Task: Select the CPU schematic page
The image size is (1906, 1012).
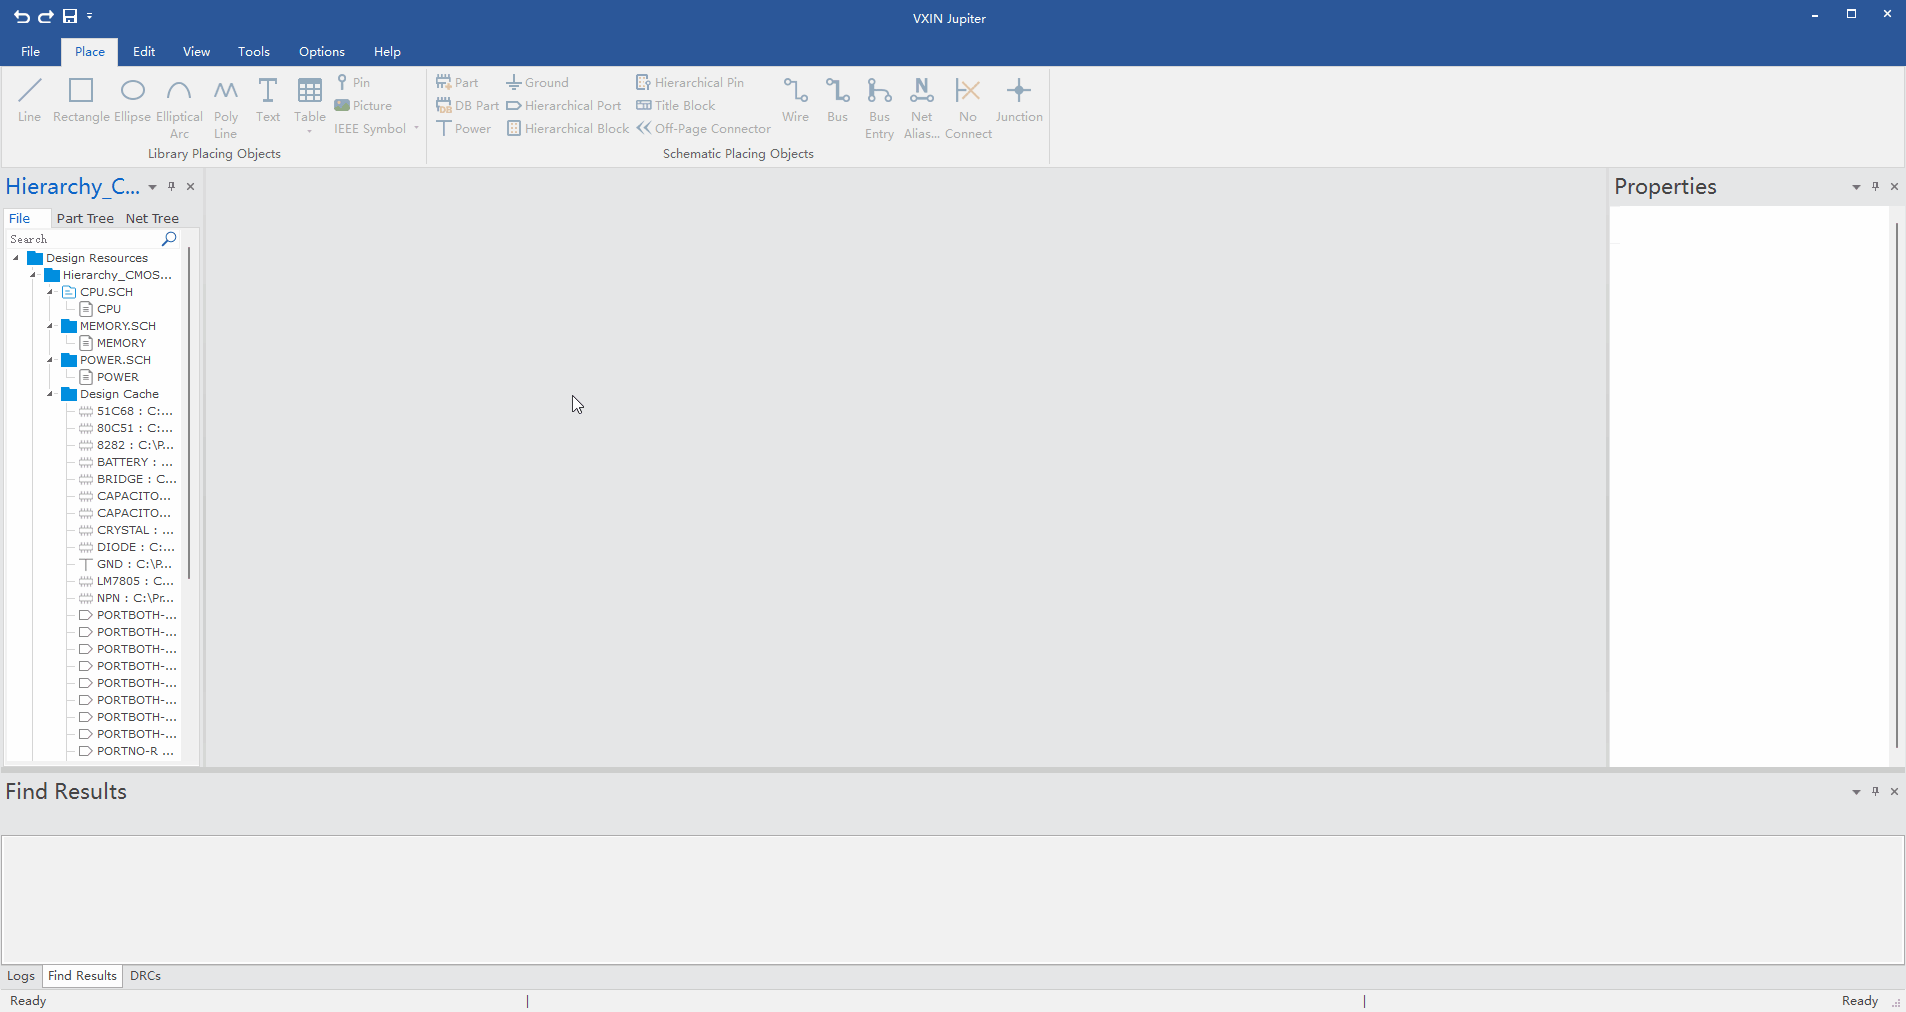Action: tap(100, 309)
